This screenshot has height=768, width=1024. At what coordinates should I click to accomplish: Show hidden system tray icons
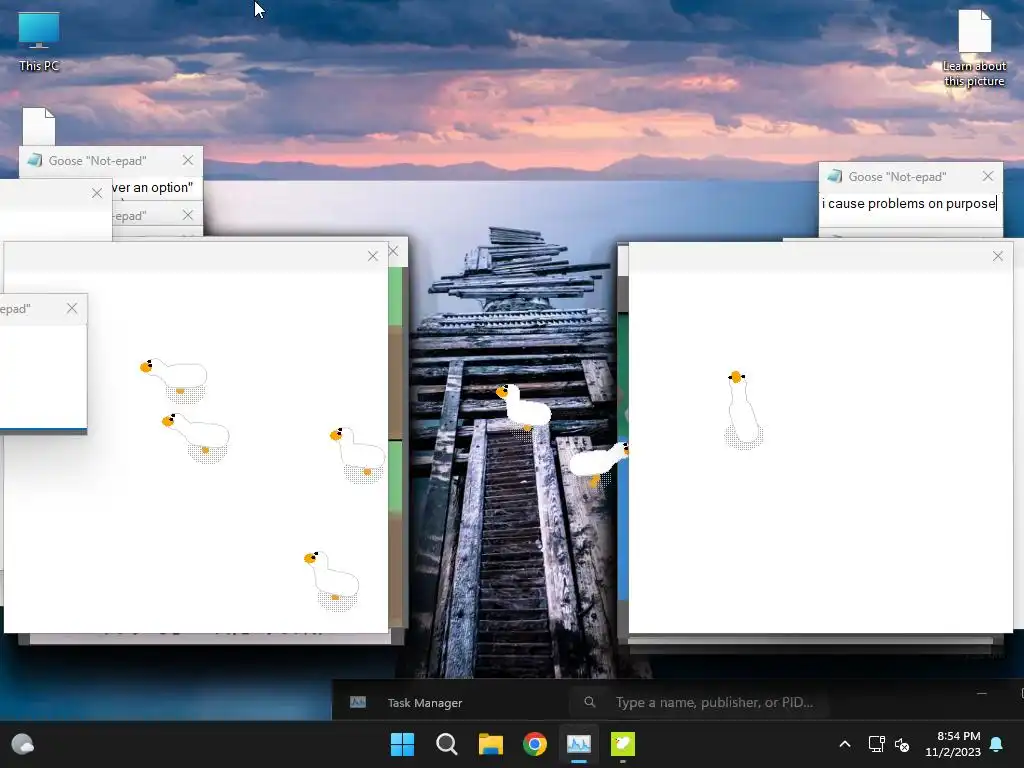844,744
